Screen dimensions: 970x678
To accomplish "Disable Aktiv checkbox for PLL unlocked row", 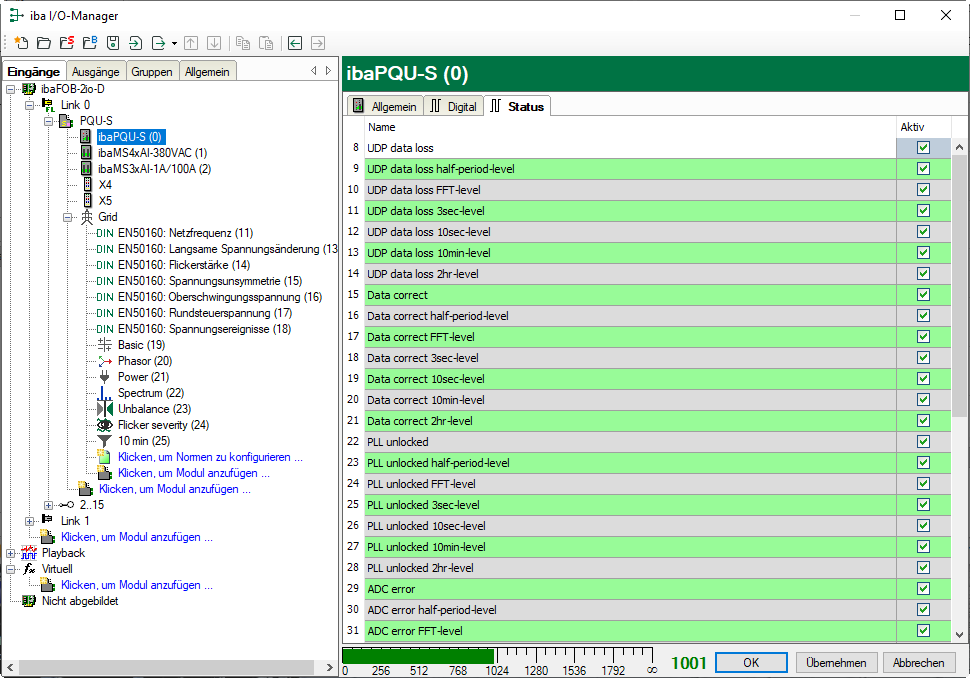I will (923, 442).
